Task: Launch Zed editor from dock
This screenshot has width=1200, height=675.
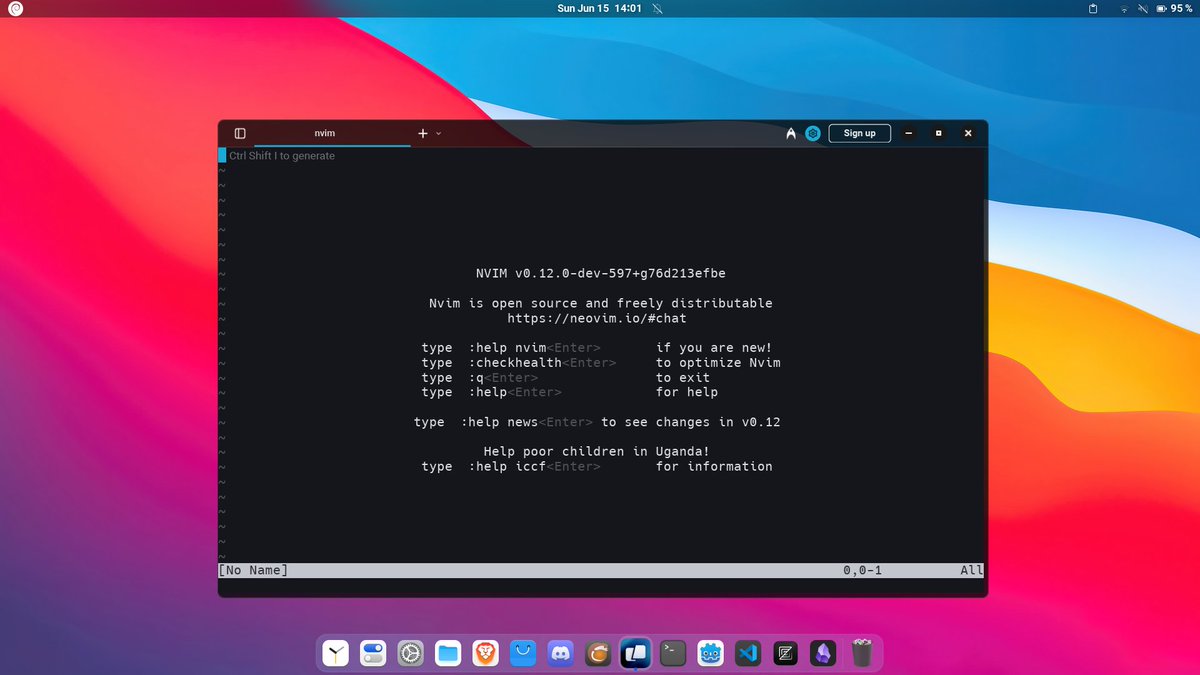Action: [x=785, y=653]
